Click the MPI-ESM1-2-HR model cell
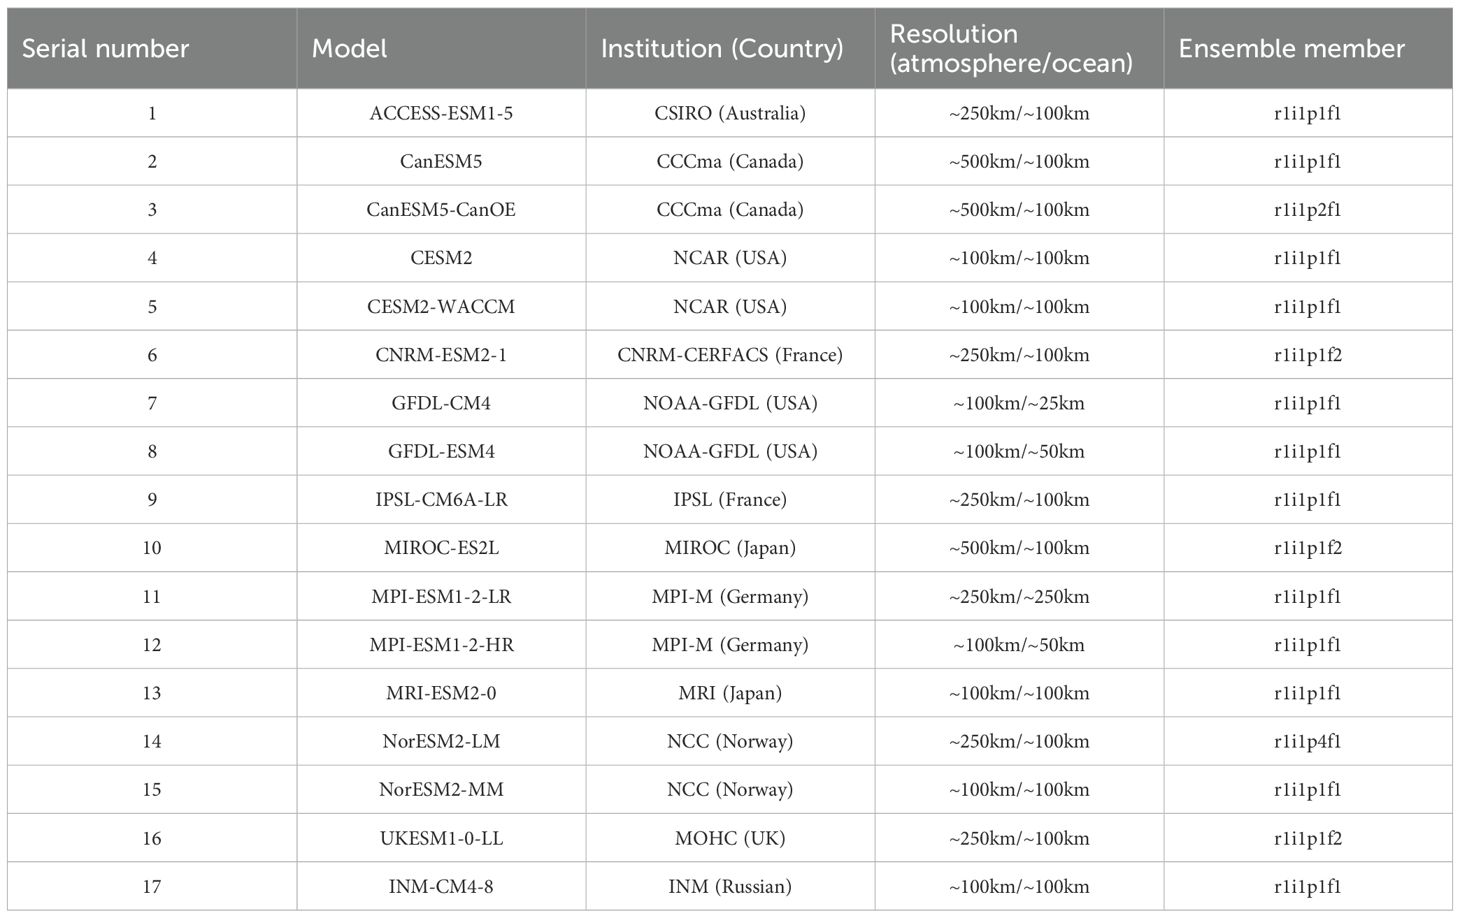The image size is (1460, 918). click(441, 645)
